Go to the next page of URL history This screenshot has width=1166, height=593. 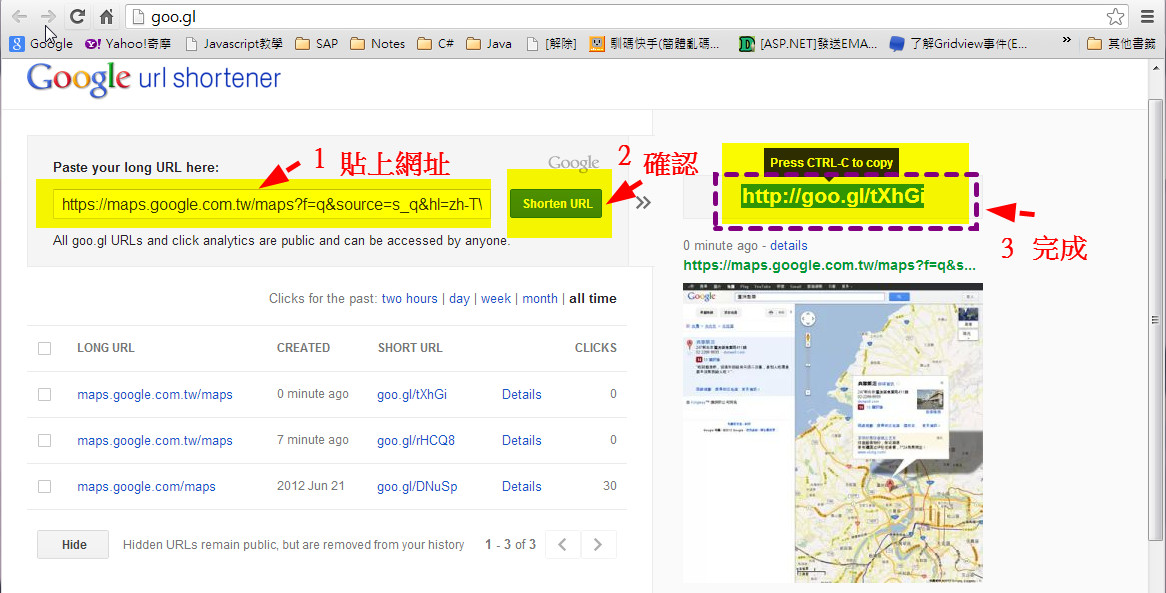[598, 545]
